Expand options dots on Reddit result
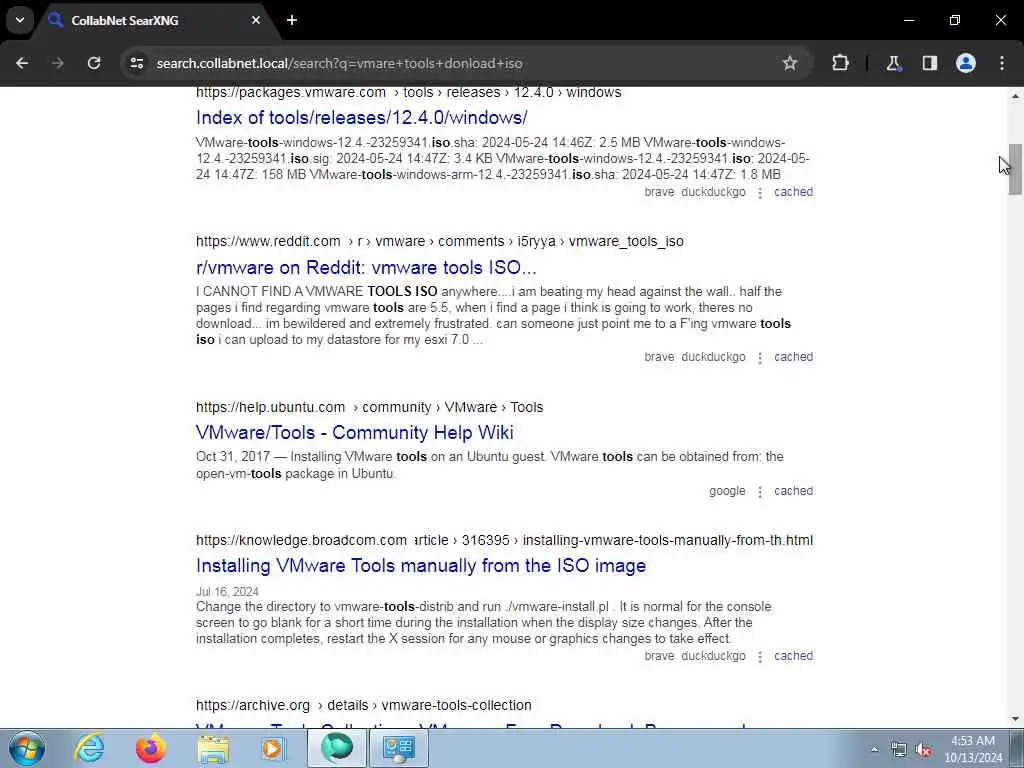 tap(760, 358)
